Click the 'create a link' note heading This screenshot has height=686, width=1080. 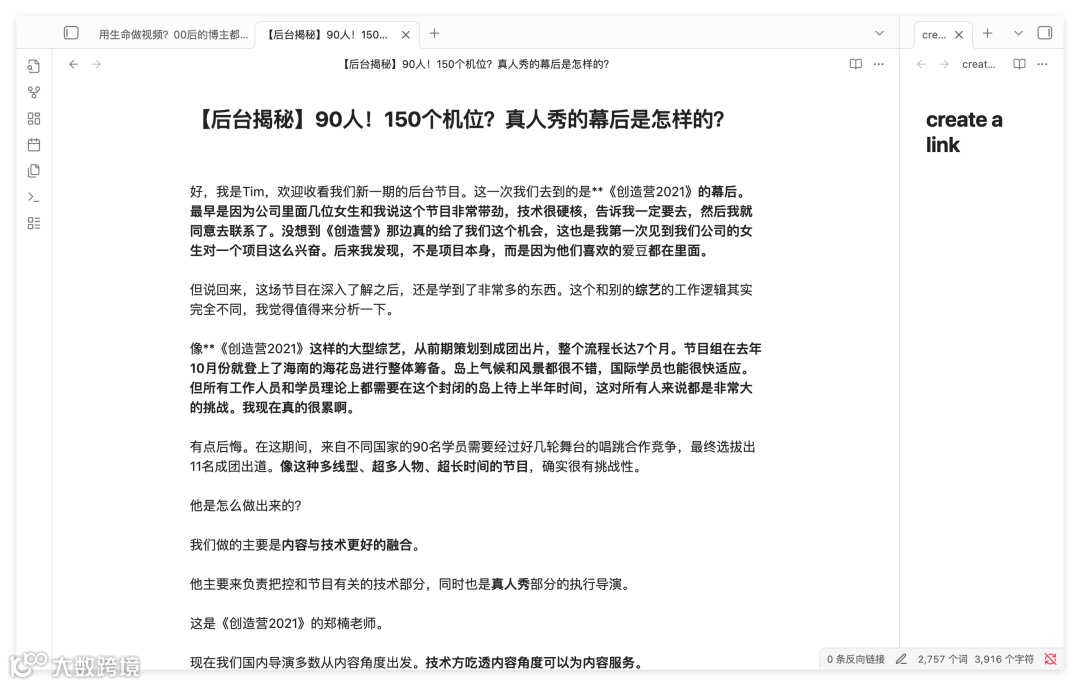pos(964,132)
